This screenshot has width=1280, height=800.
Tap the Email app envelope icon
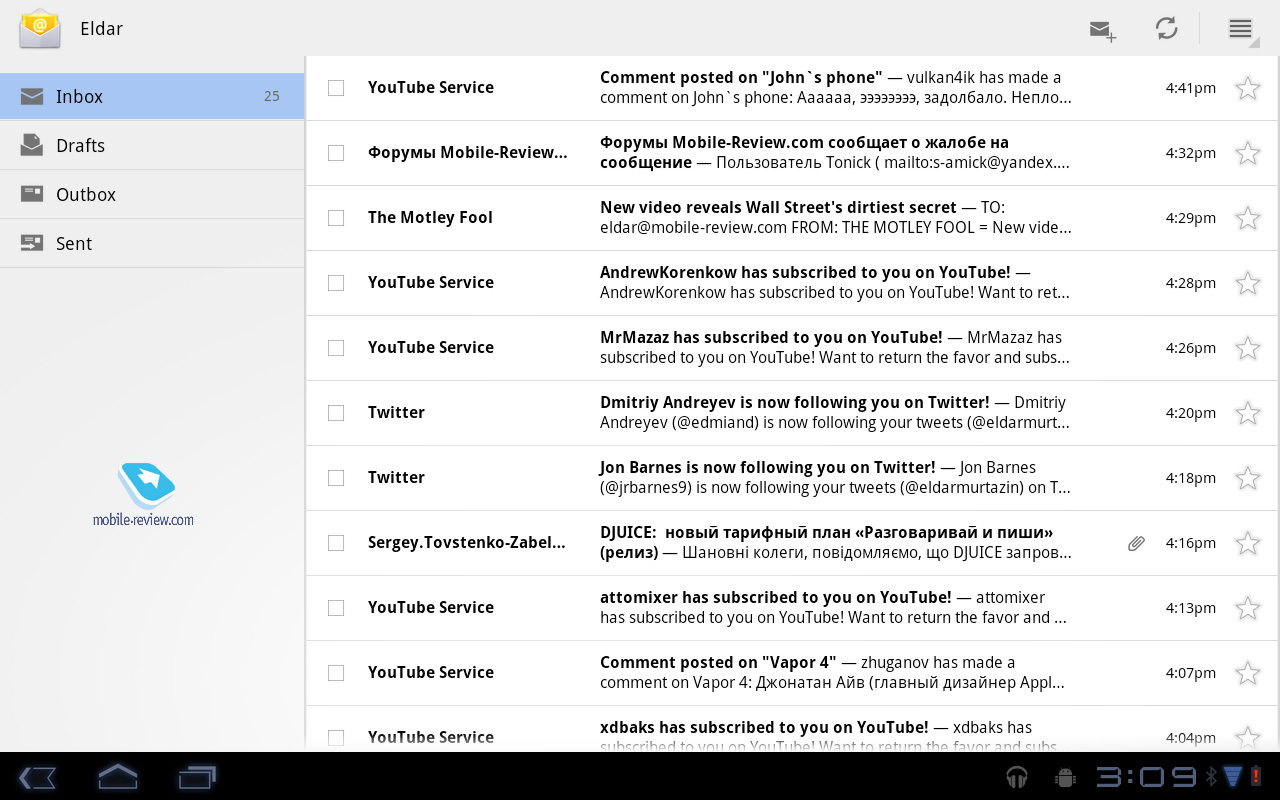pos(40,28)
